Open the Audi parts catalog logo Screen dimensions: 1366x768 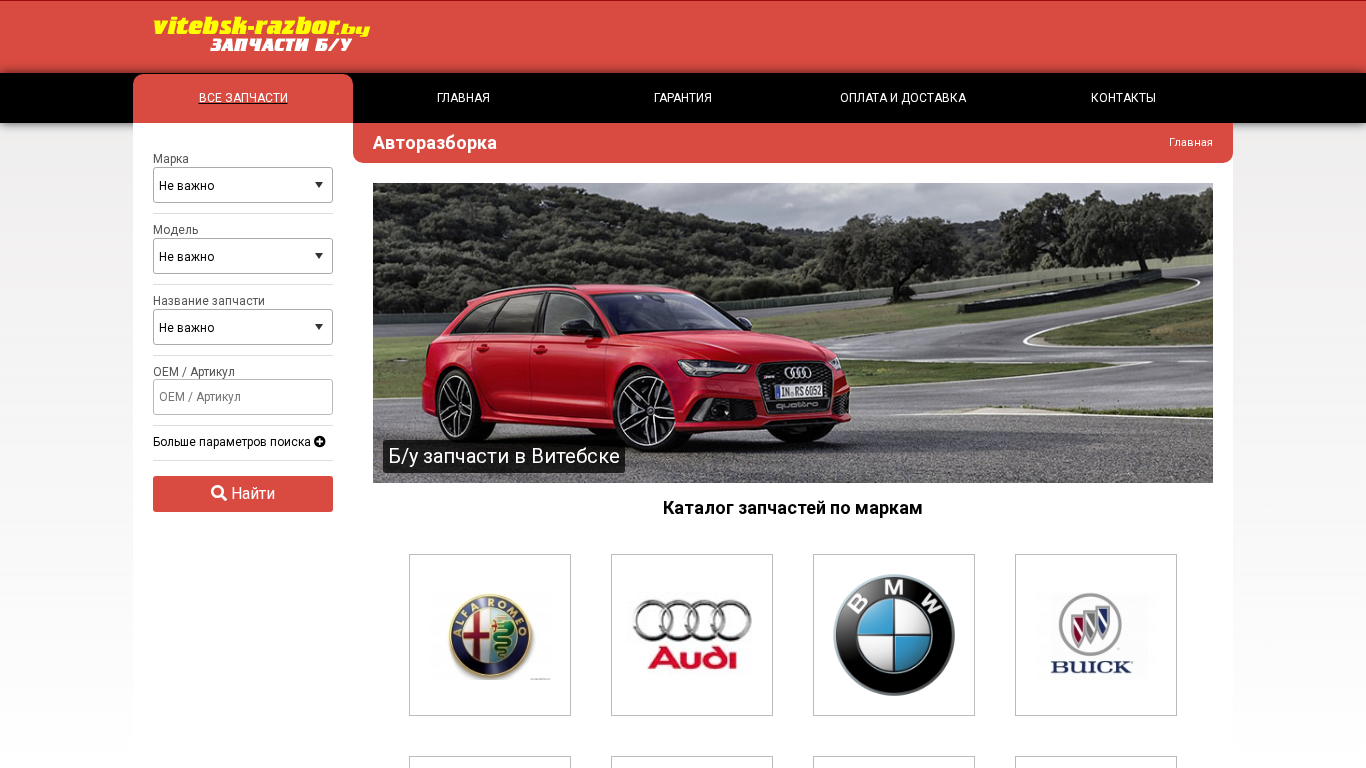tap(692, 635)
